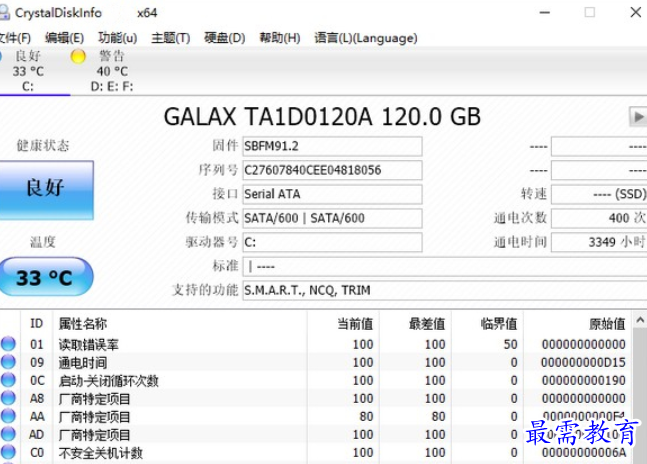Screen dimensions: 647x464
Task: Click the rotation rate field ---- (SSD)
Action: (599, 194)
